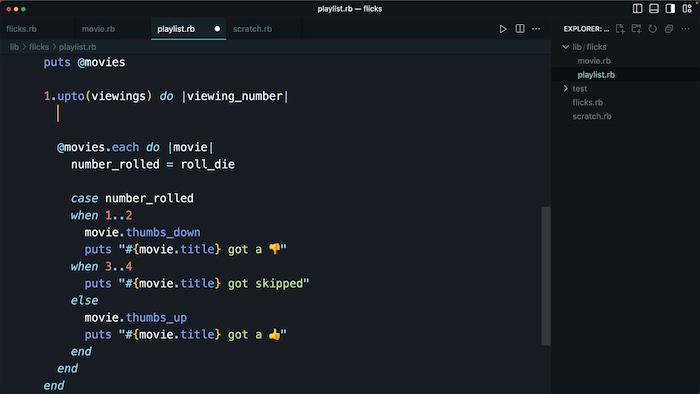
Task: Open editor More Actions ellipsis menu
Action: [x=536, y=29]
